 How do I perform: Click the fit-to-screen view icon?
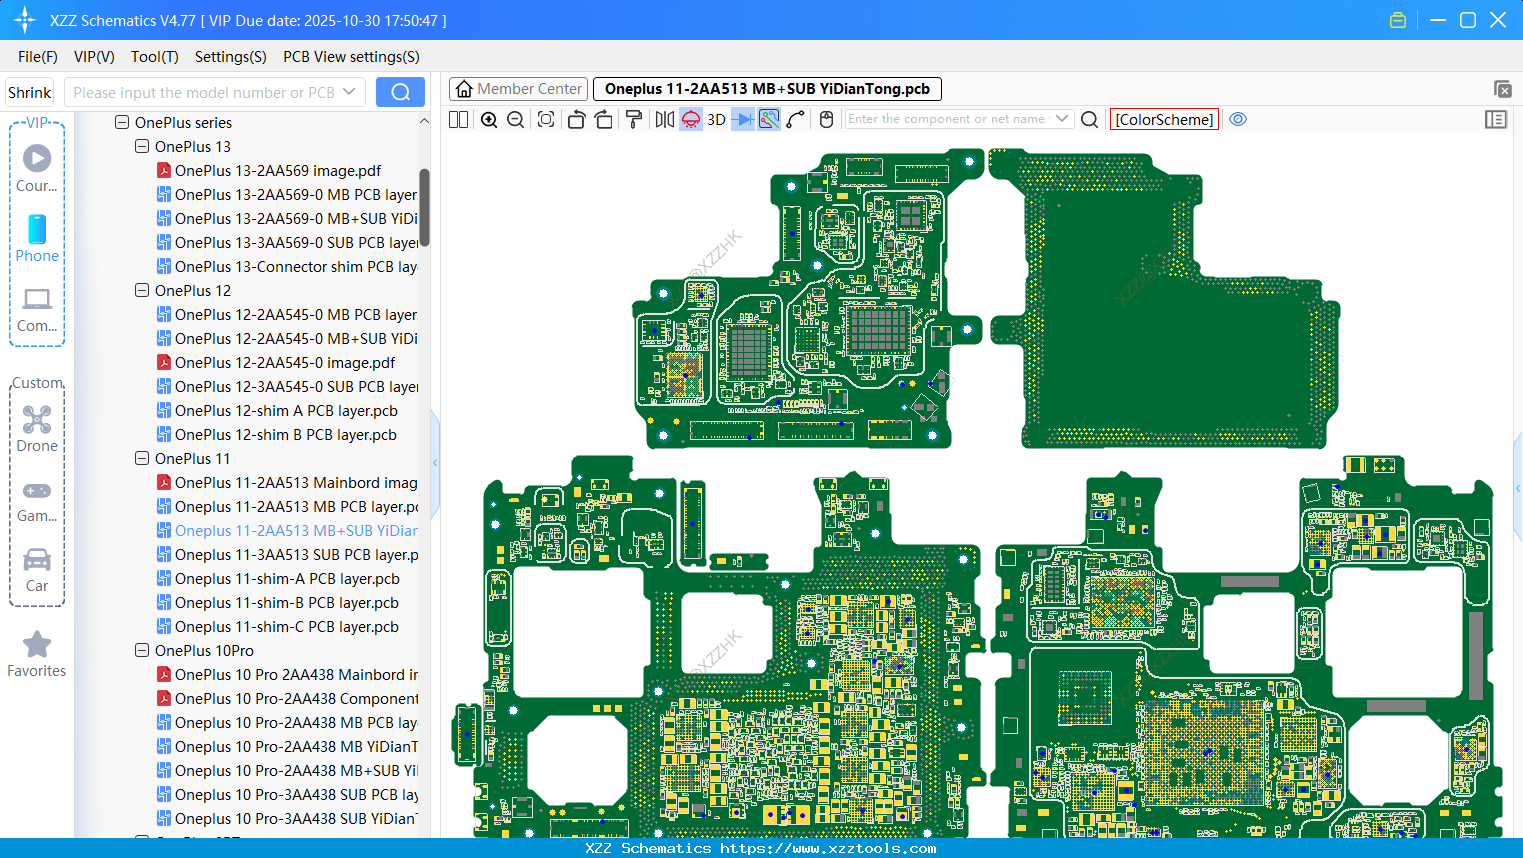546,120
